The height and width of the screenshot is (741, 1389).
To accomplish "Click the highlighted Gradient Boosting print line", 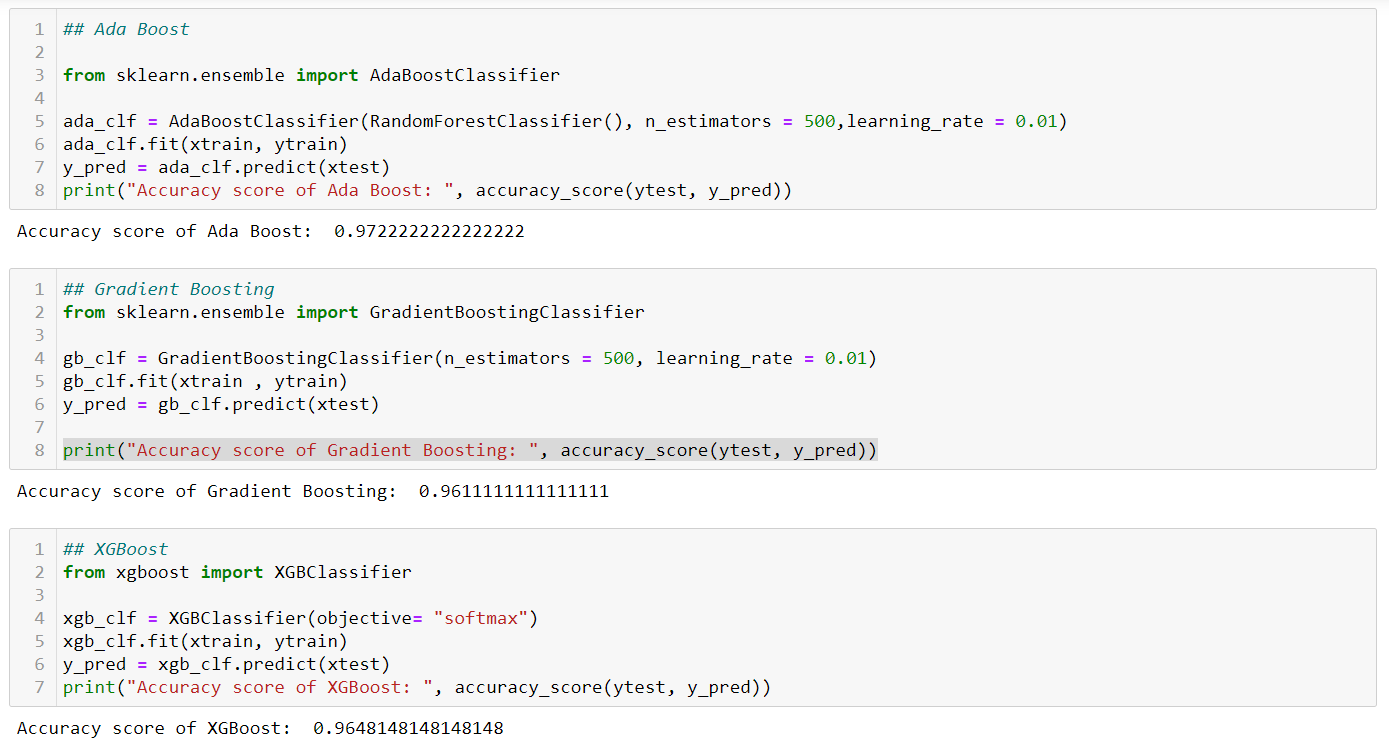I will (470, 450).
